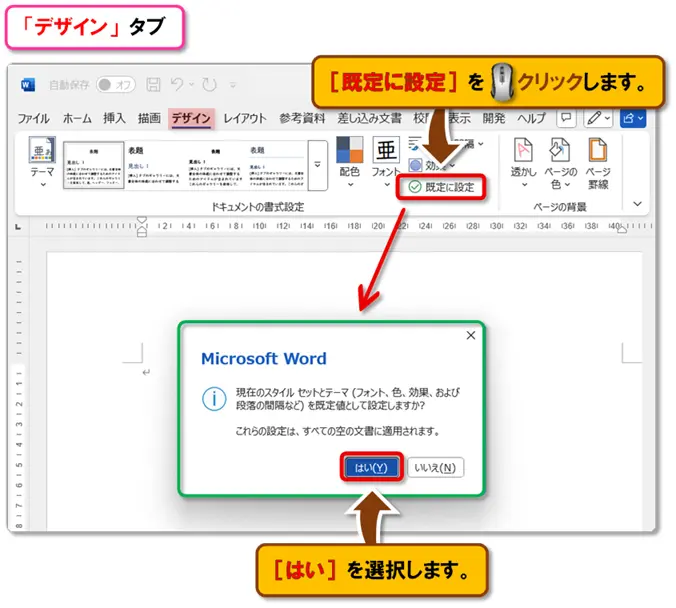The width and height of the screenshot is (676, 608).
Task: Expand the style set gallery more arrow
Action: [x=318, y=165]
